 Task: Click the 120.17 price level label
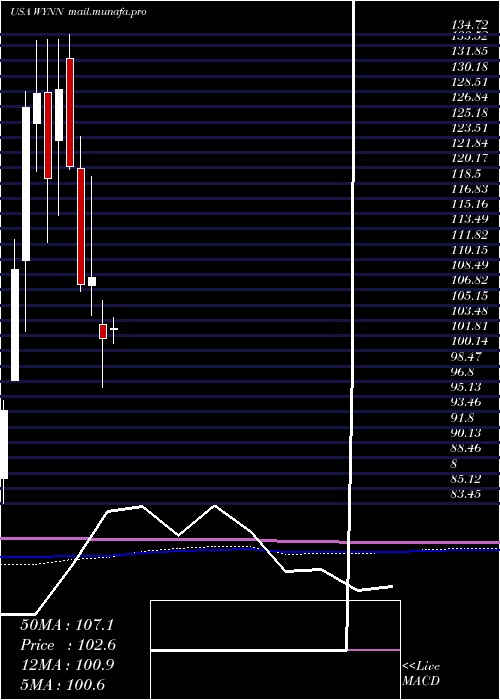(472, 158)
